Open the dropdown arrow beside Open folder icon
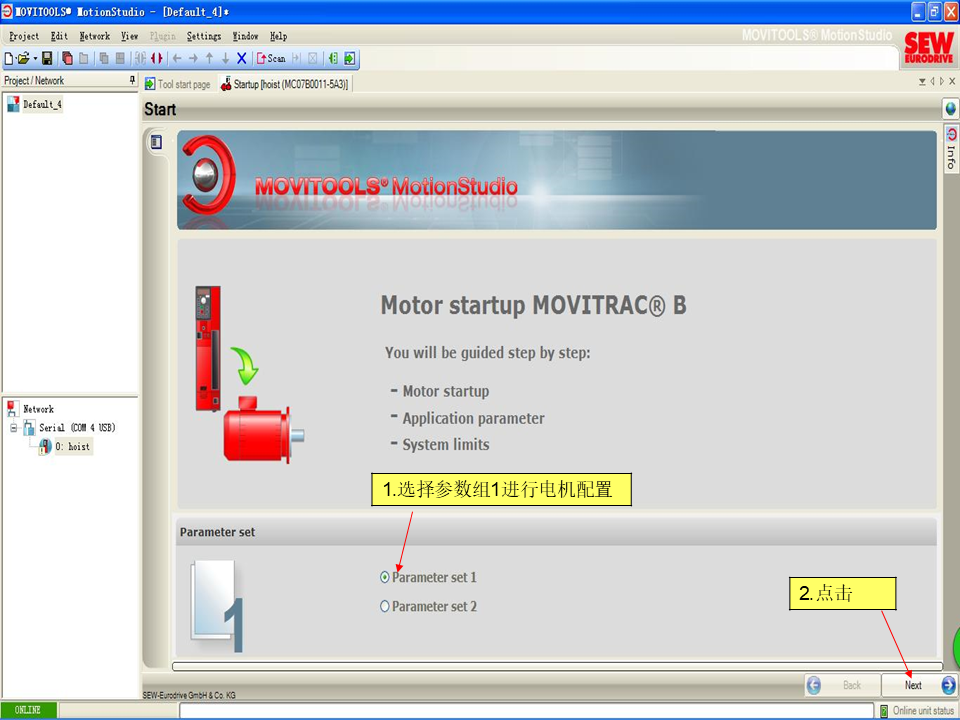This screenshot has height=720, width=960. (35, 59)
